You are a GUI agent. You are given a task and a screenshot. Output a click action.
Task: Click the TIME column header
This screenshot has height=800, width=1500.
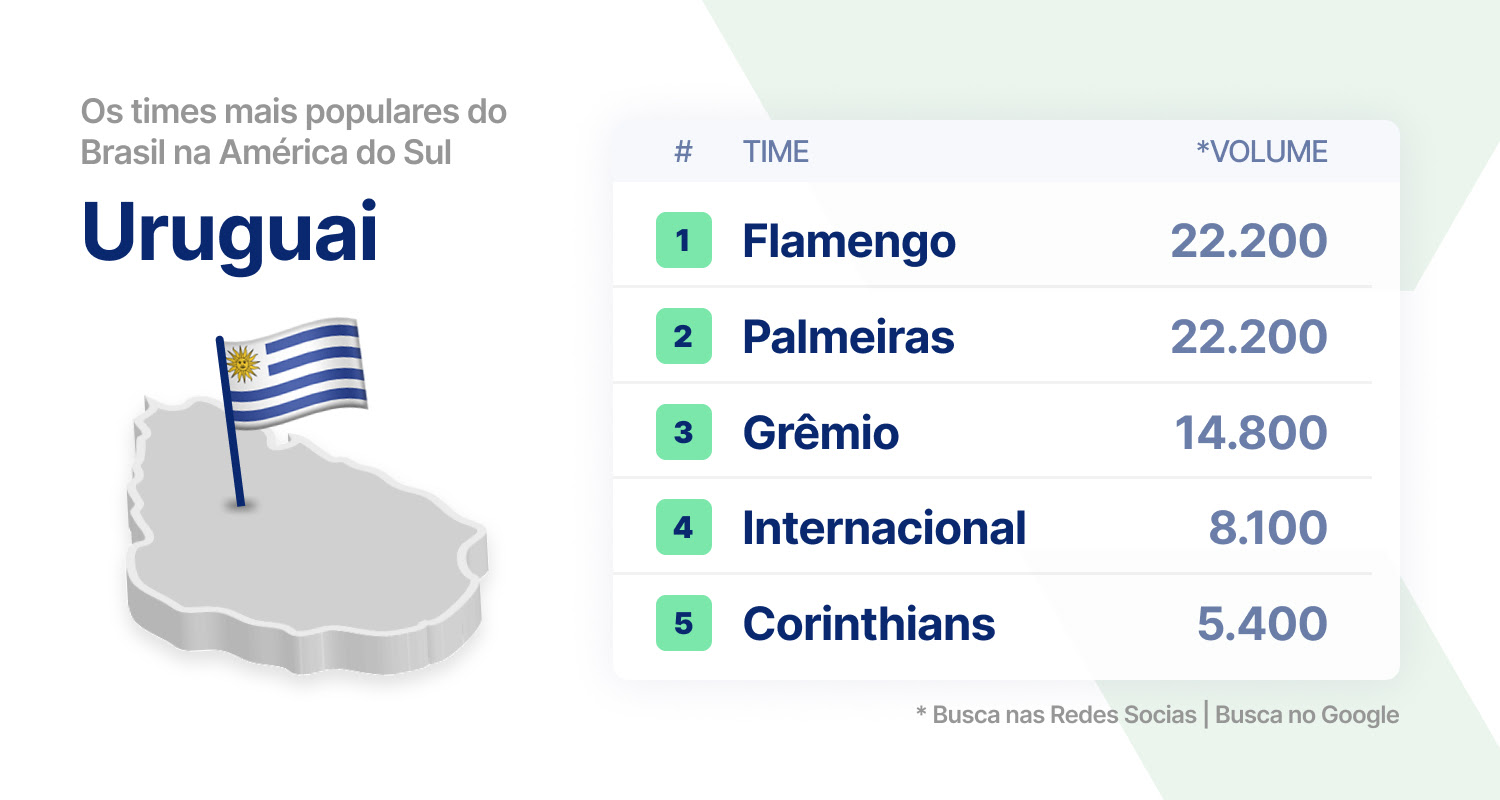[x=776, y=152]
